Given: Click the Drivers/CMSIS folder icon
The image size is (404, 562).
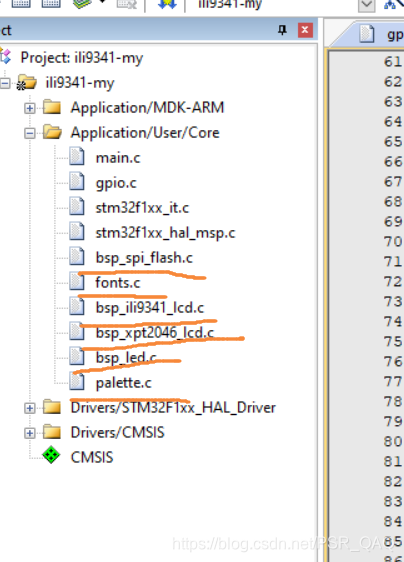Looking at the screenshot, I should point(52,432).
